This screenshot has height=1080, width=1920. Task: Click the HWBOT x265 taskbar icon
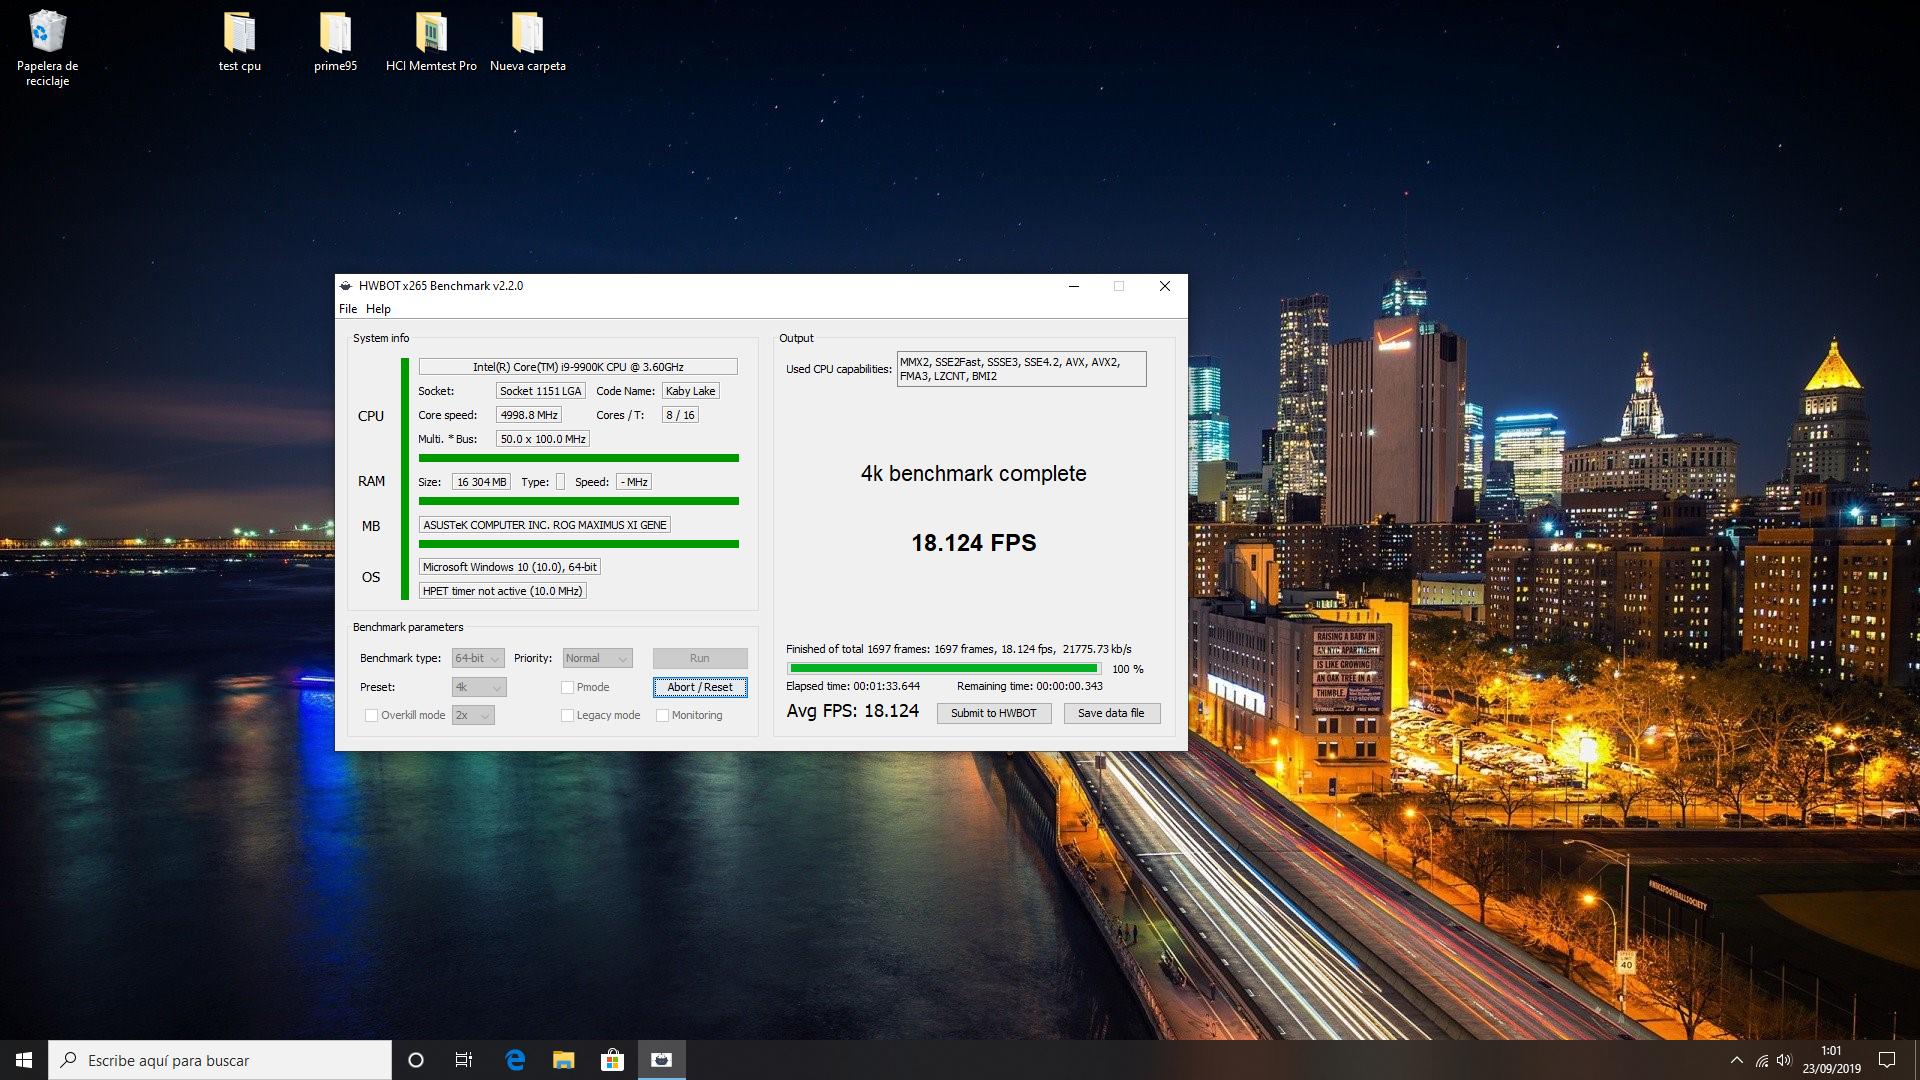[661, 1060]
